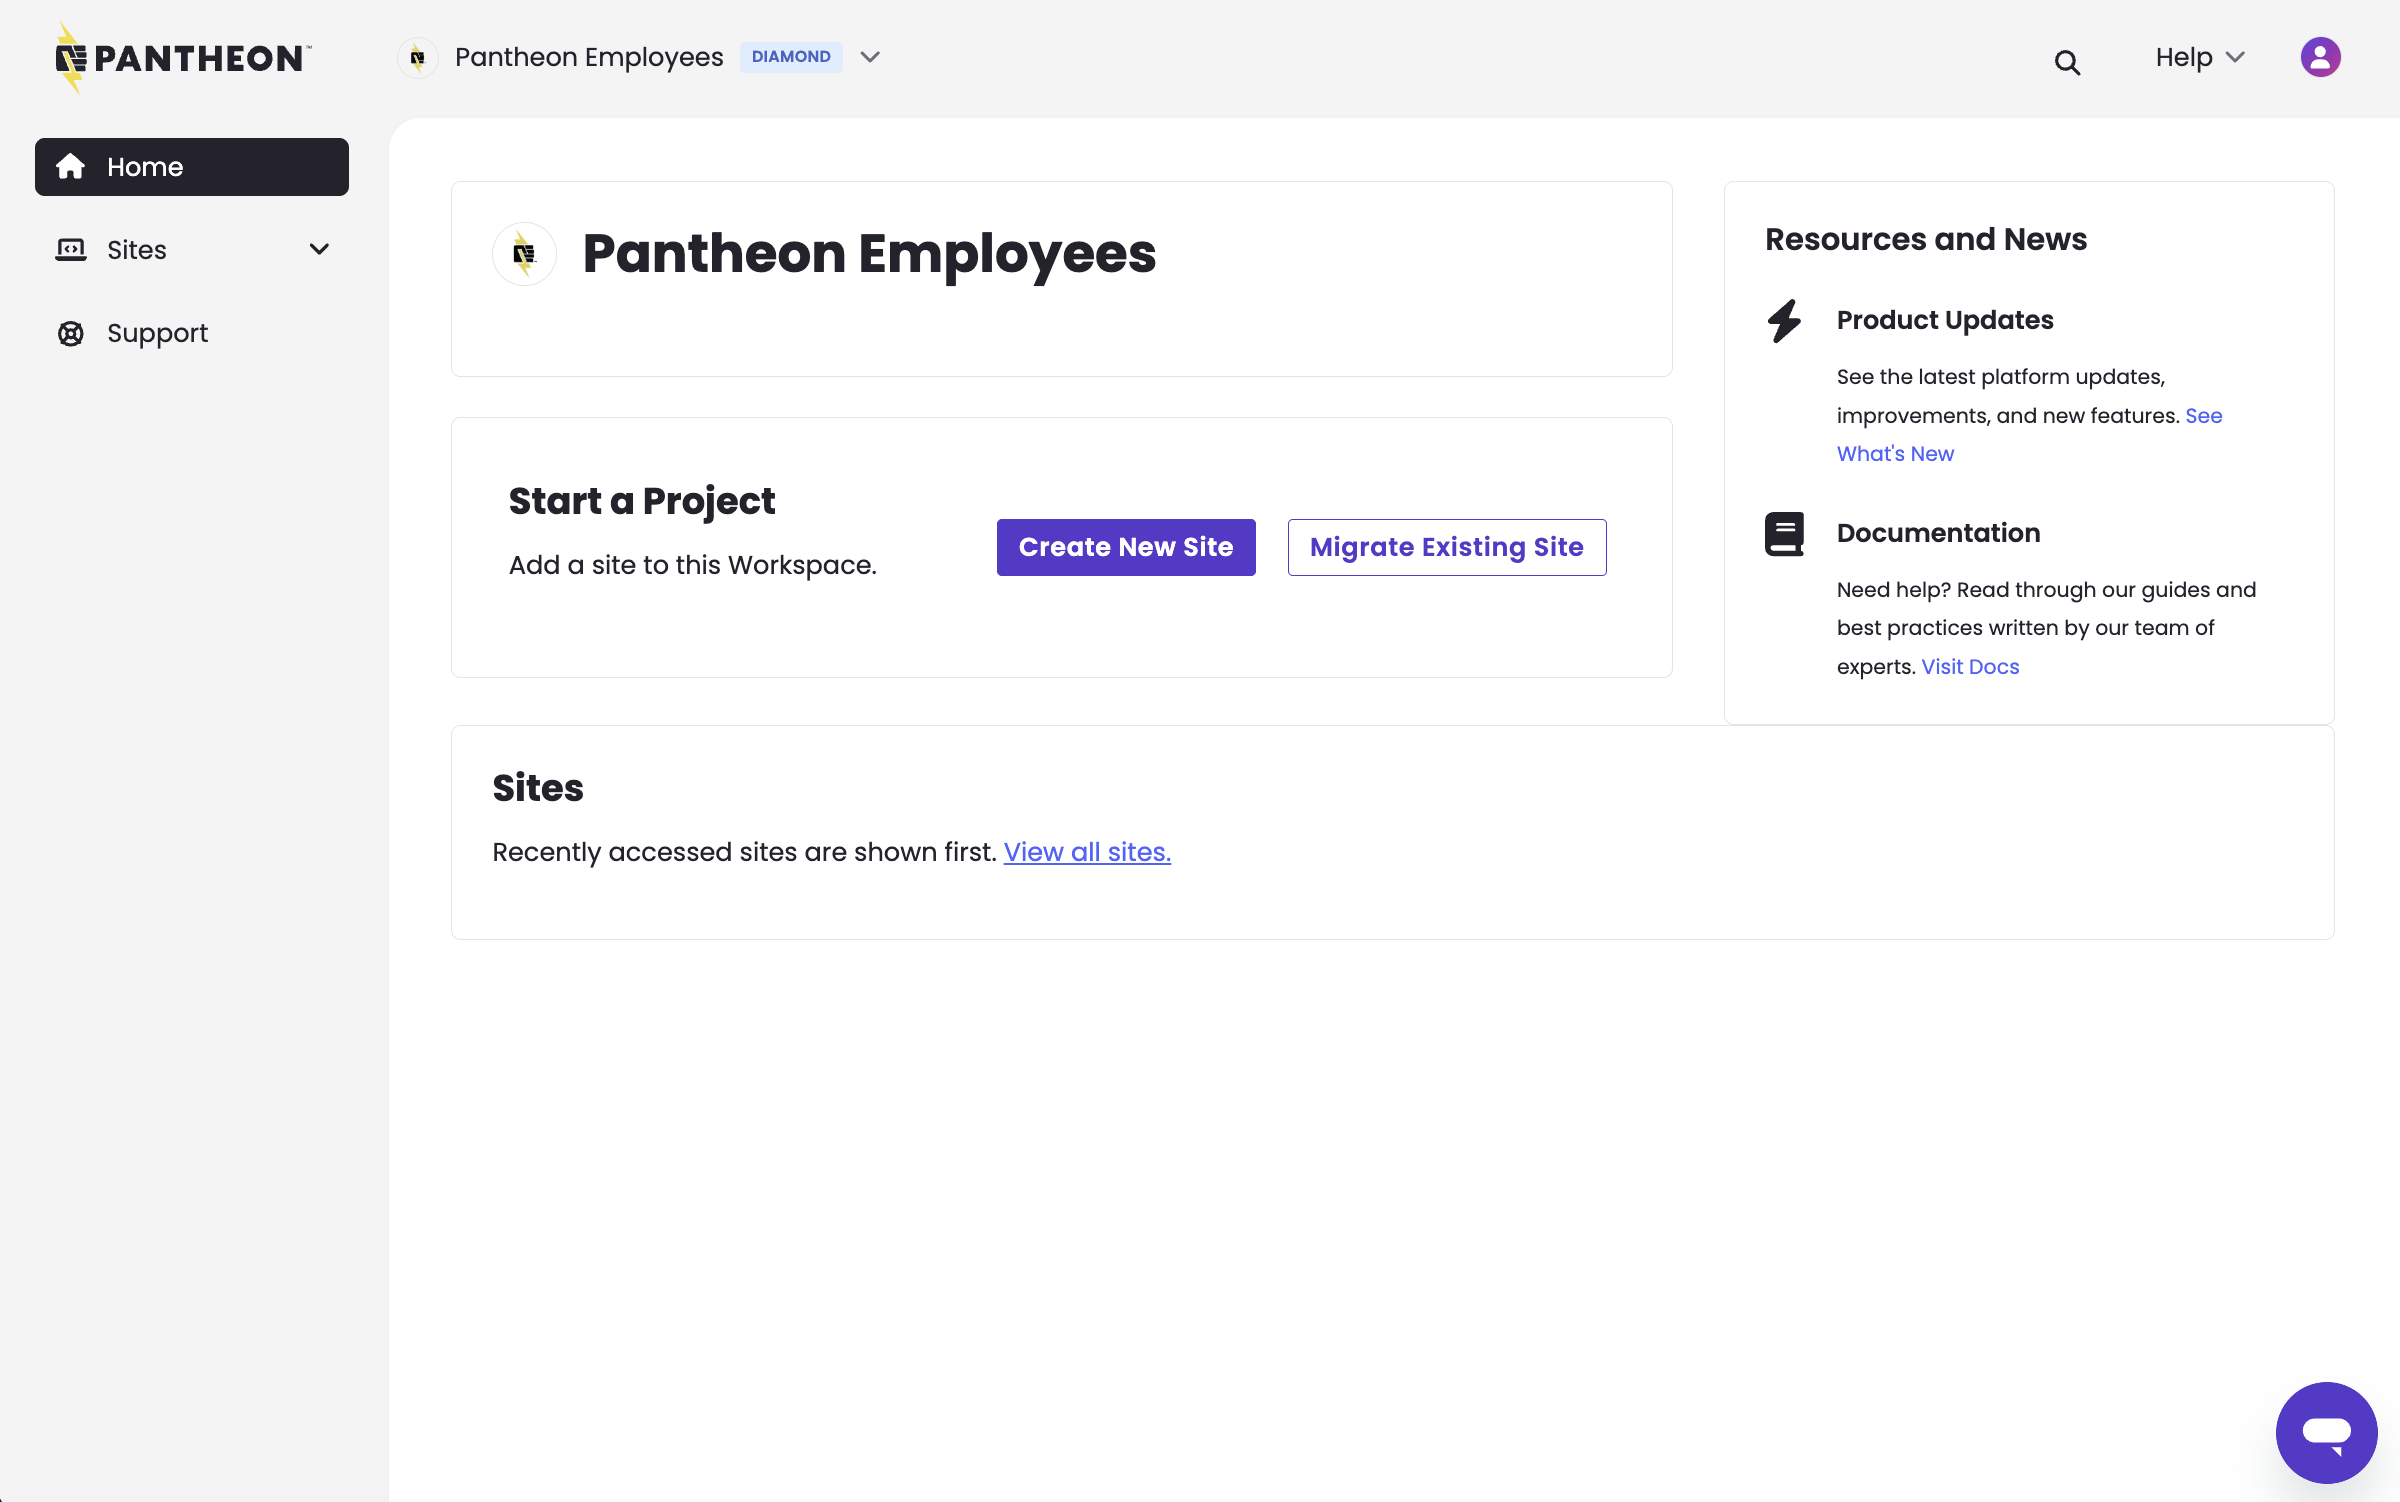Open the search tool
Viewport: 2400px width, 1502px height.
2068,61
